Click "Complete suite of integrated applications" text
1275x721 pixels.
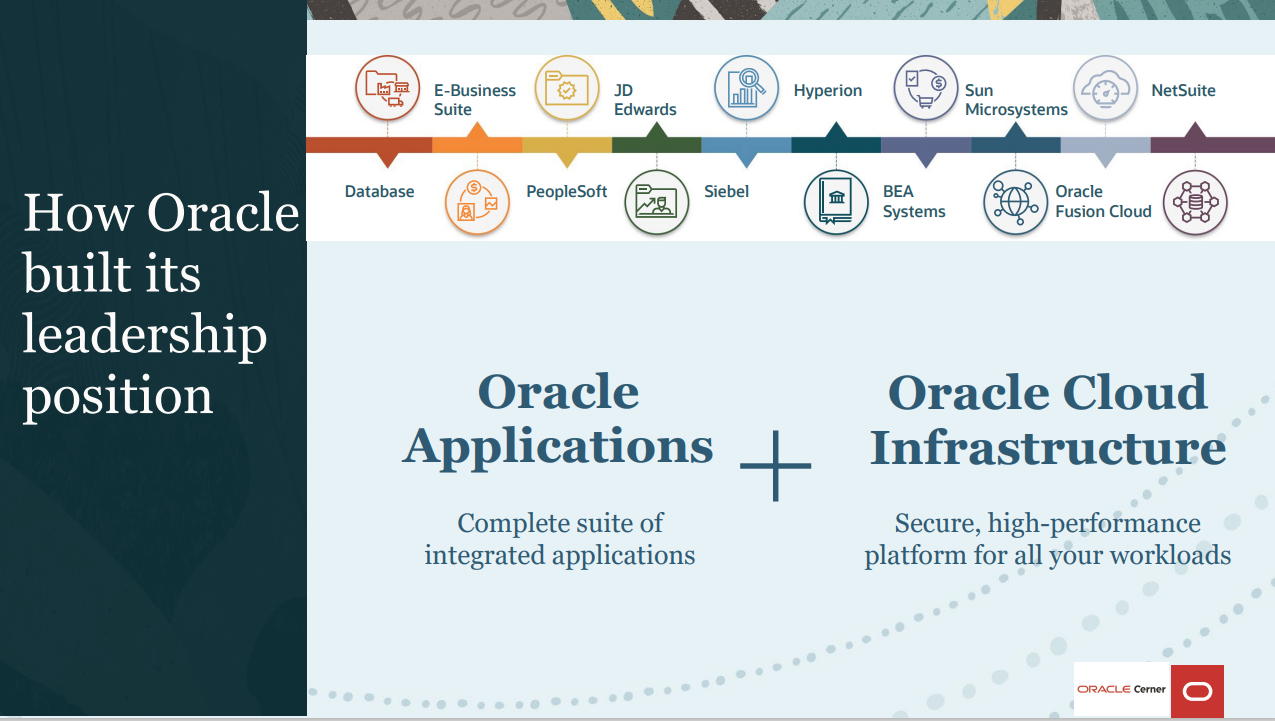click(560, 539)
